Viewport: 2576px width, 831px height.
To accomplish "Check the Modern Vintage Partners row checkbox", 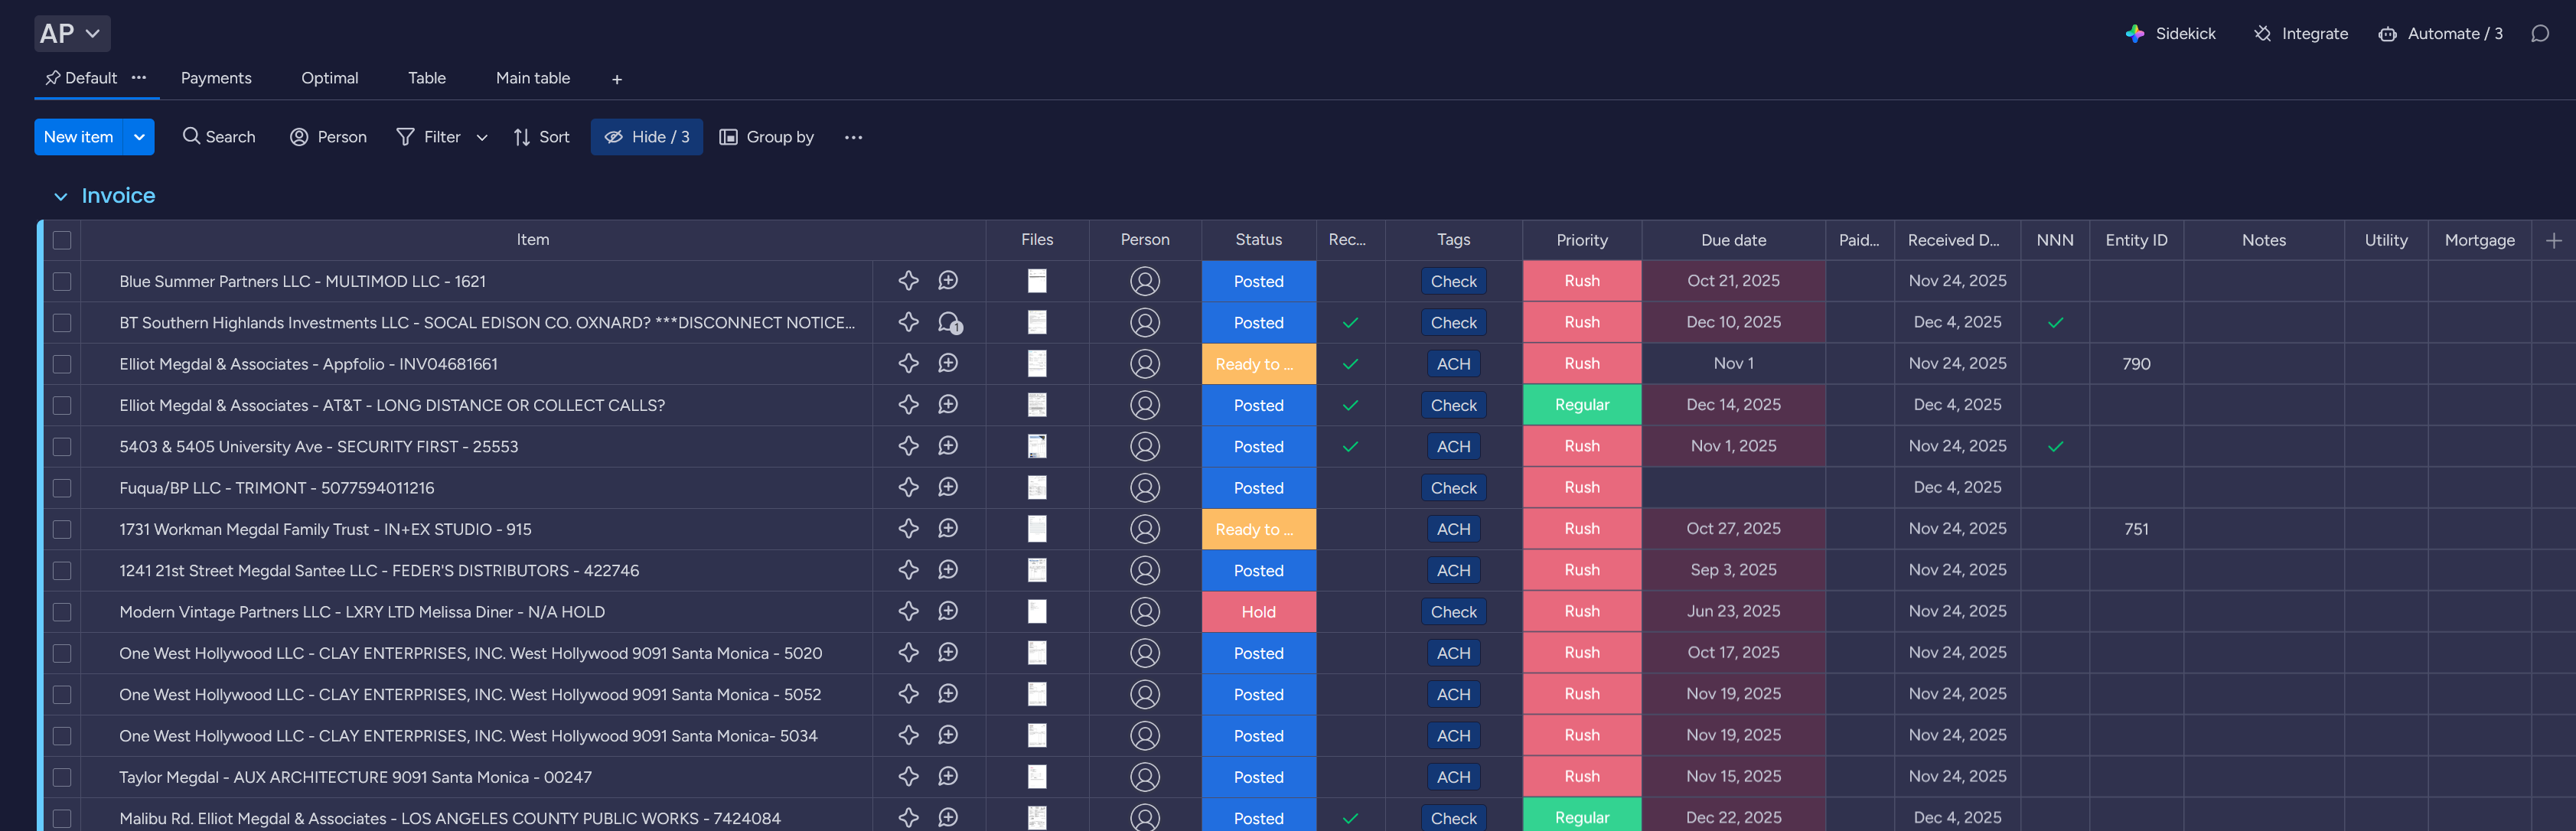I will 61,611.
